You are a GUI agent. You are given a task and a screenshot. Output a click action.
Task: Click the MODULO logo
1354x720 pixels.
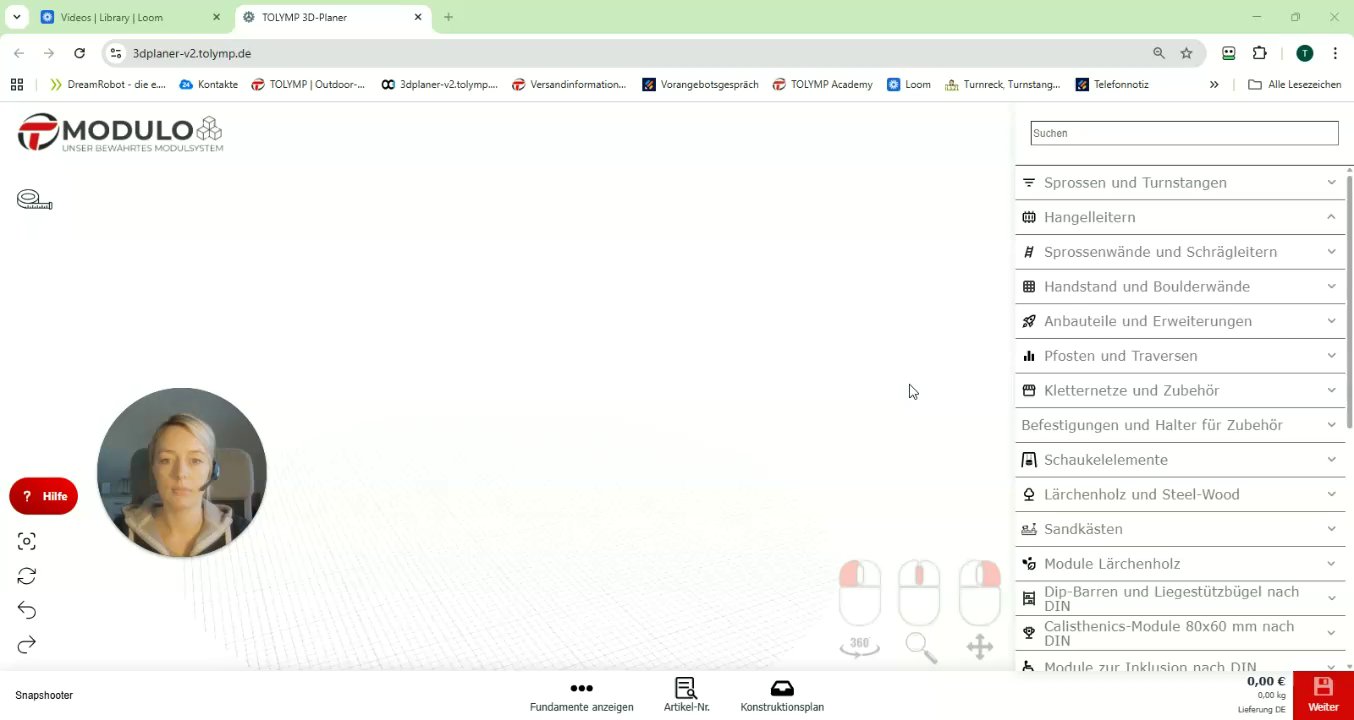pos(120,132)
